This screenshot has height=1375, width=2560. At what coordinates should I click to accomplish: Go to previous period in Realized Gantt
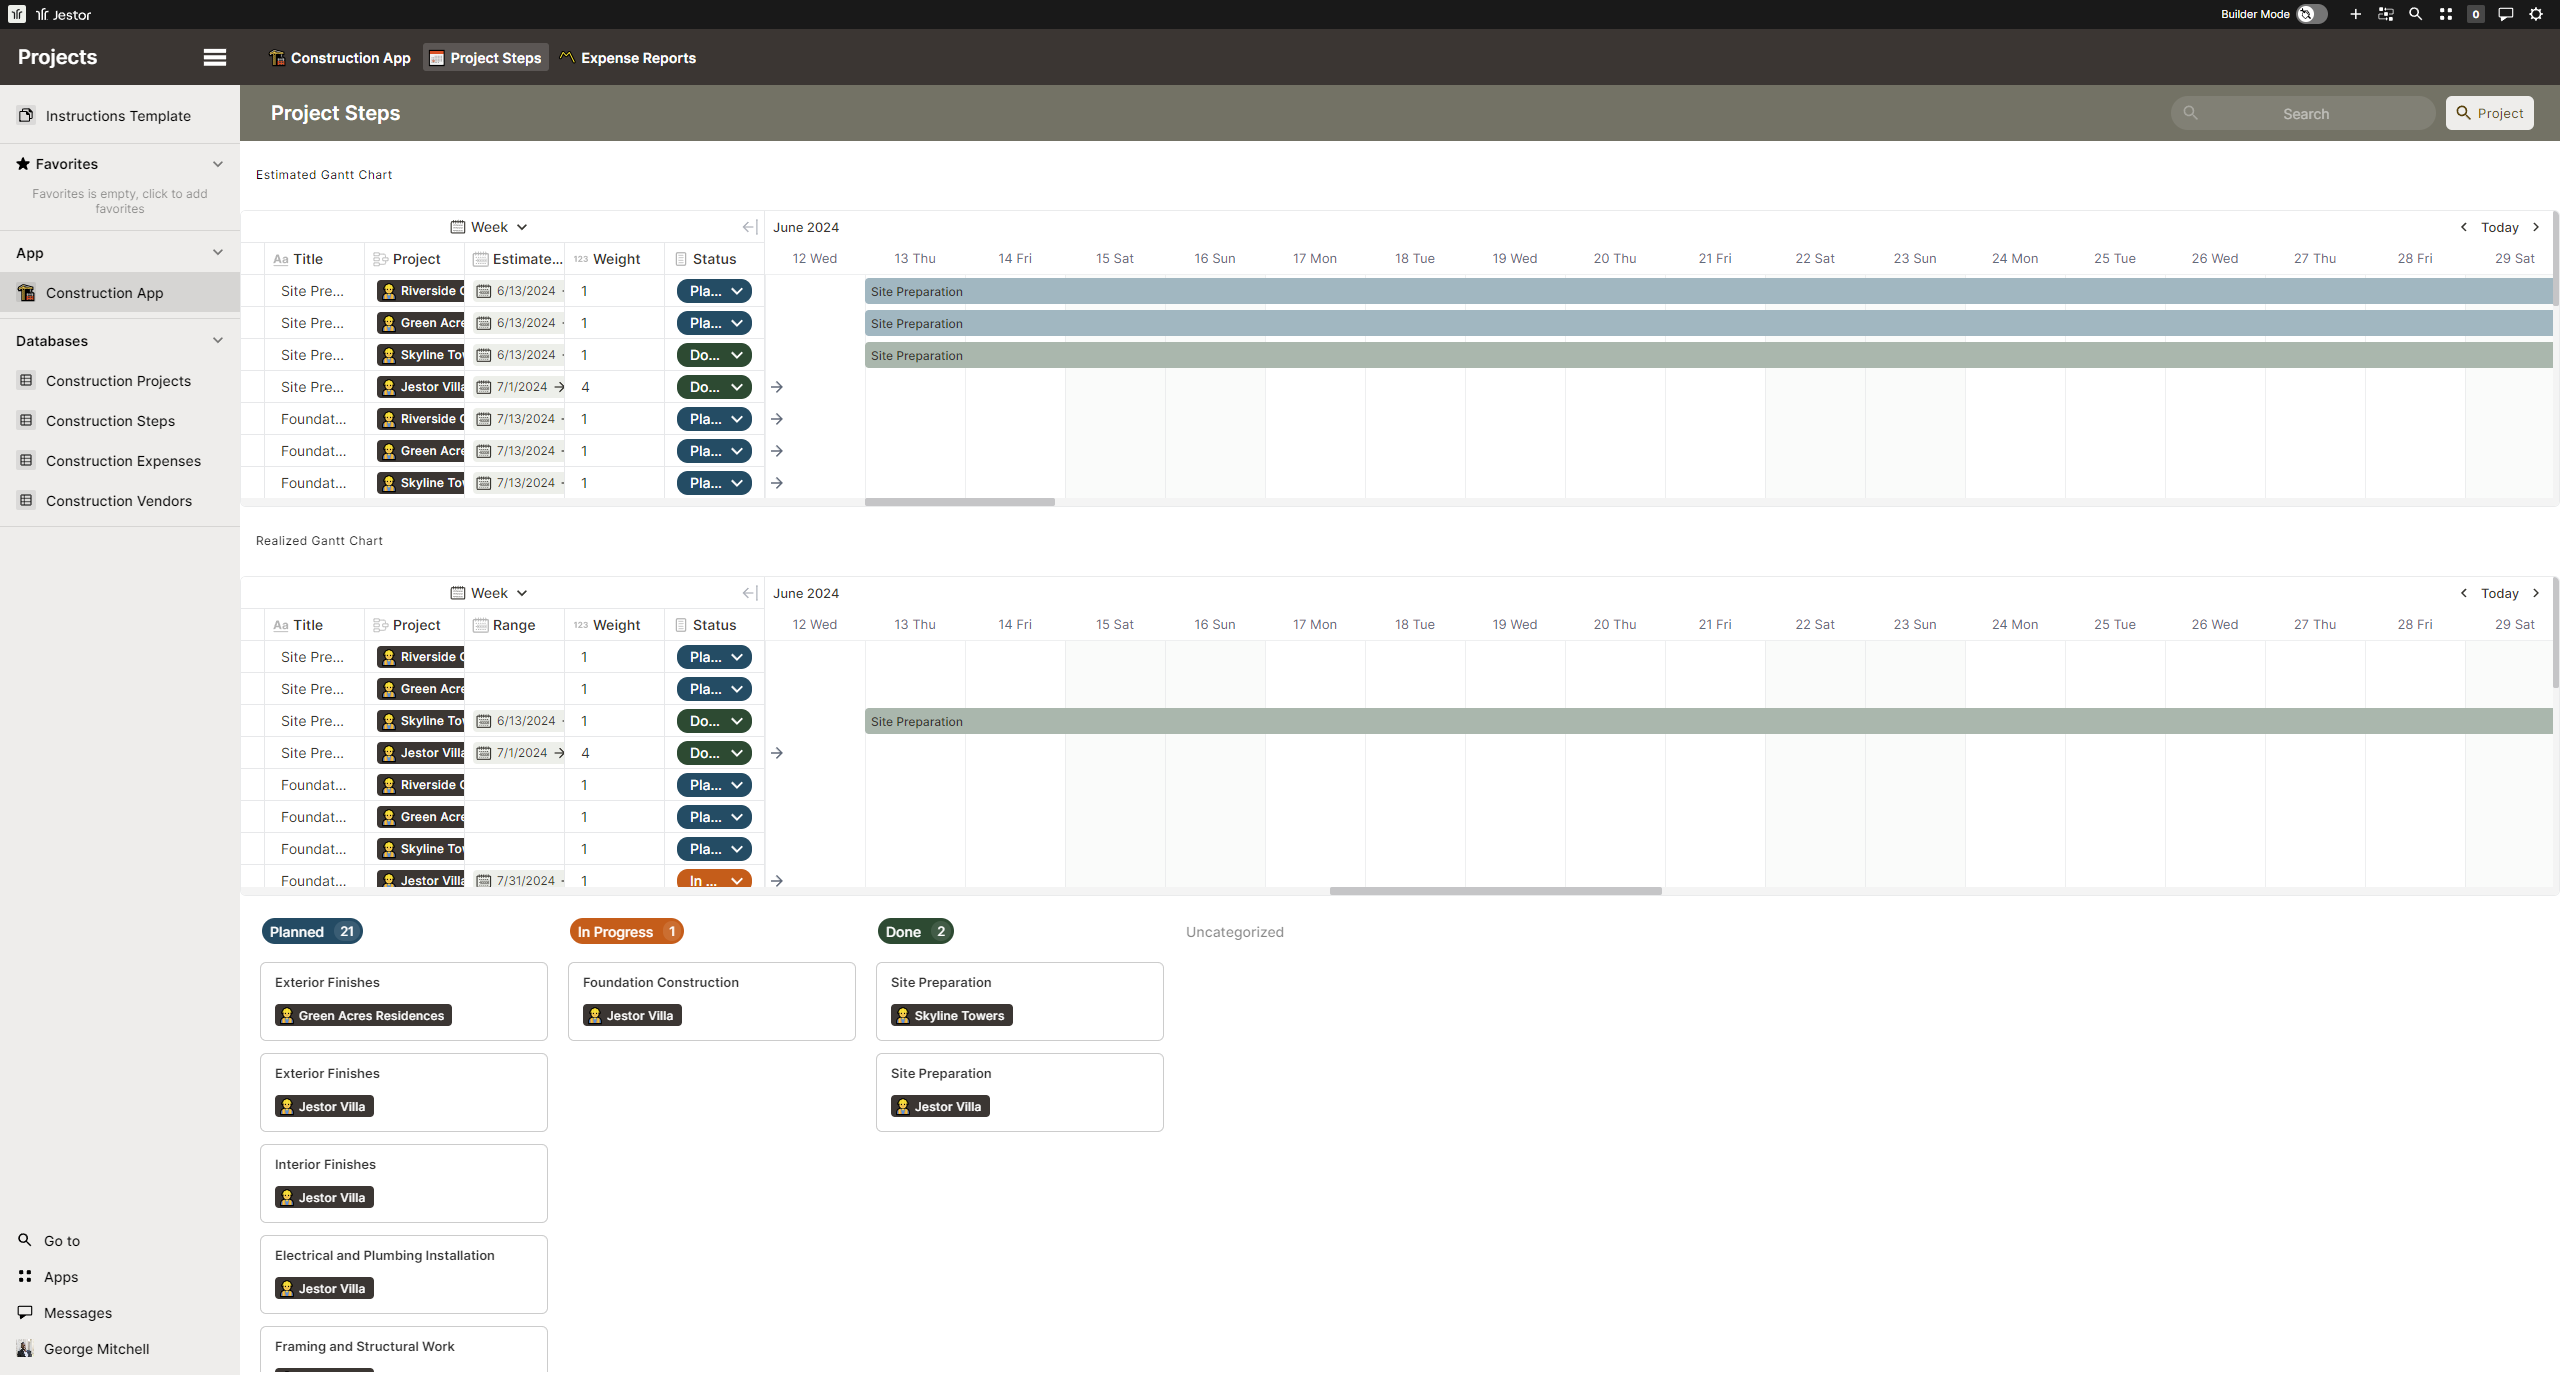(2463, 593)
